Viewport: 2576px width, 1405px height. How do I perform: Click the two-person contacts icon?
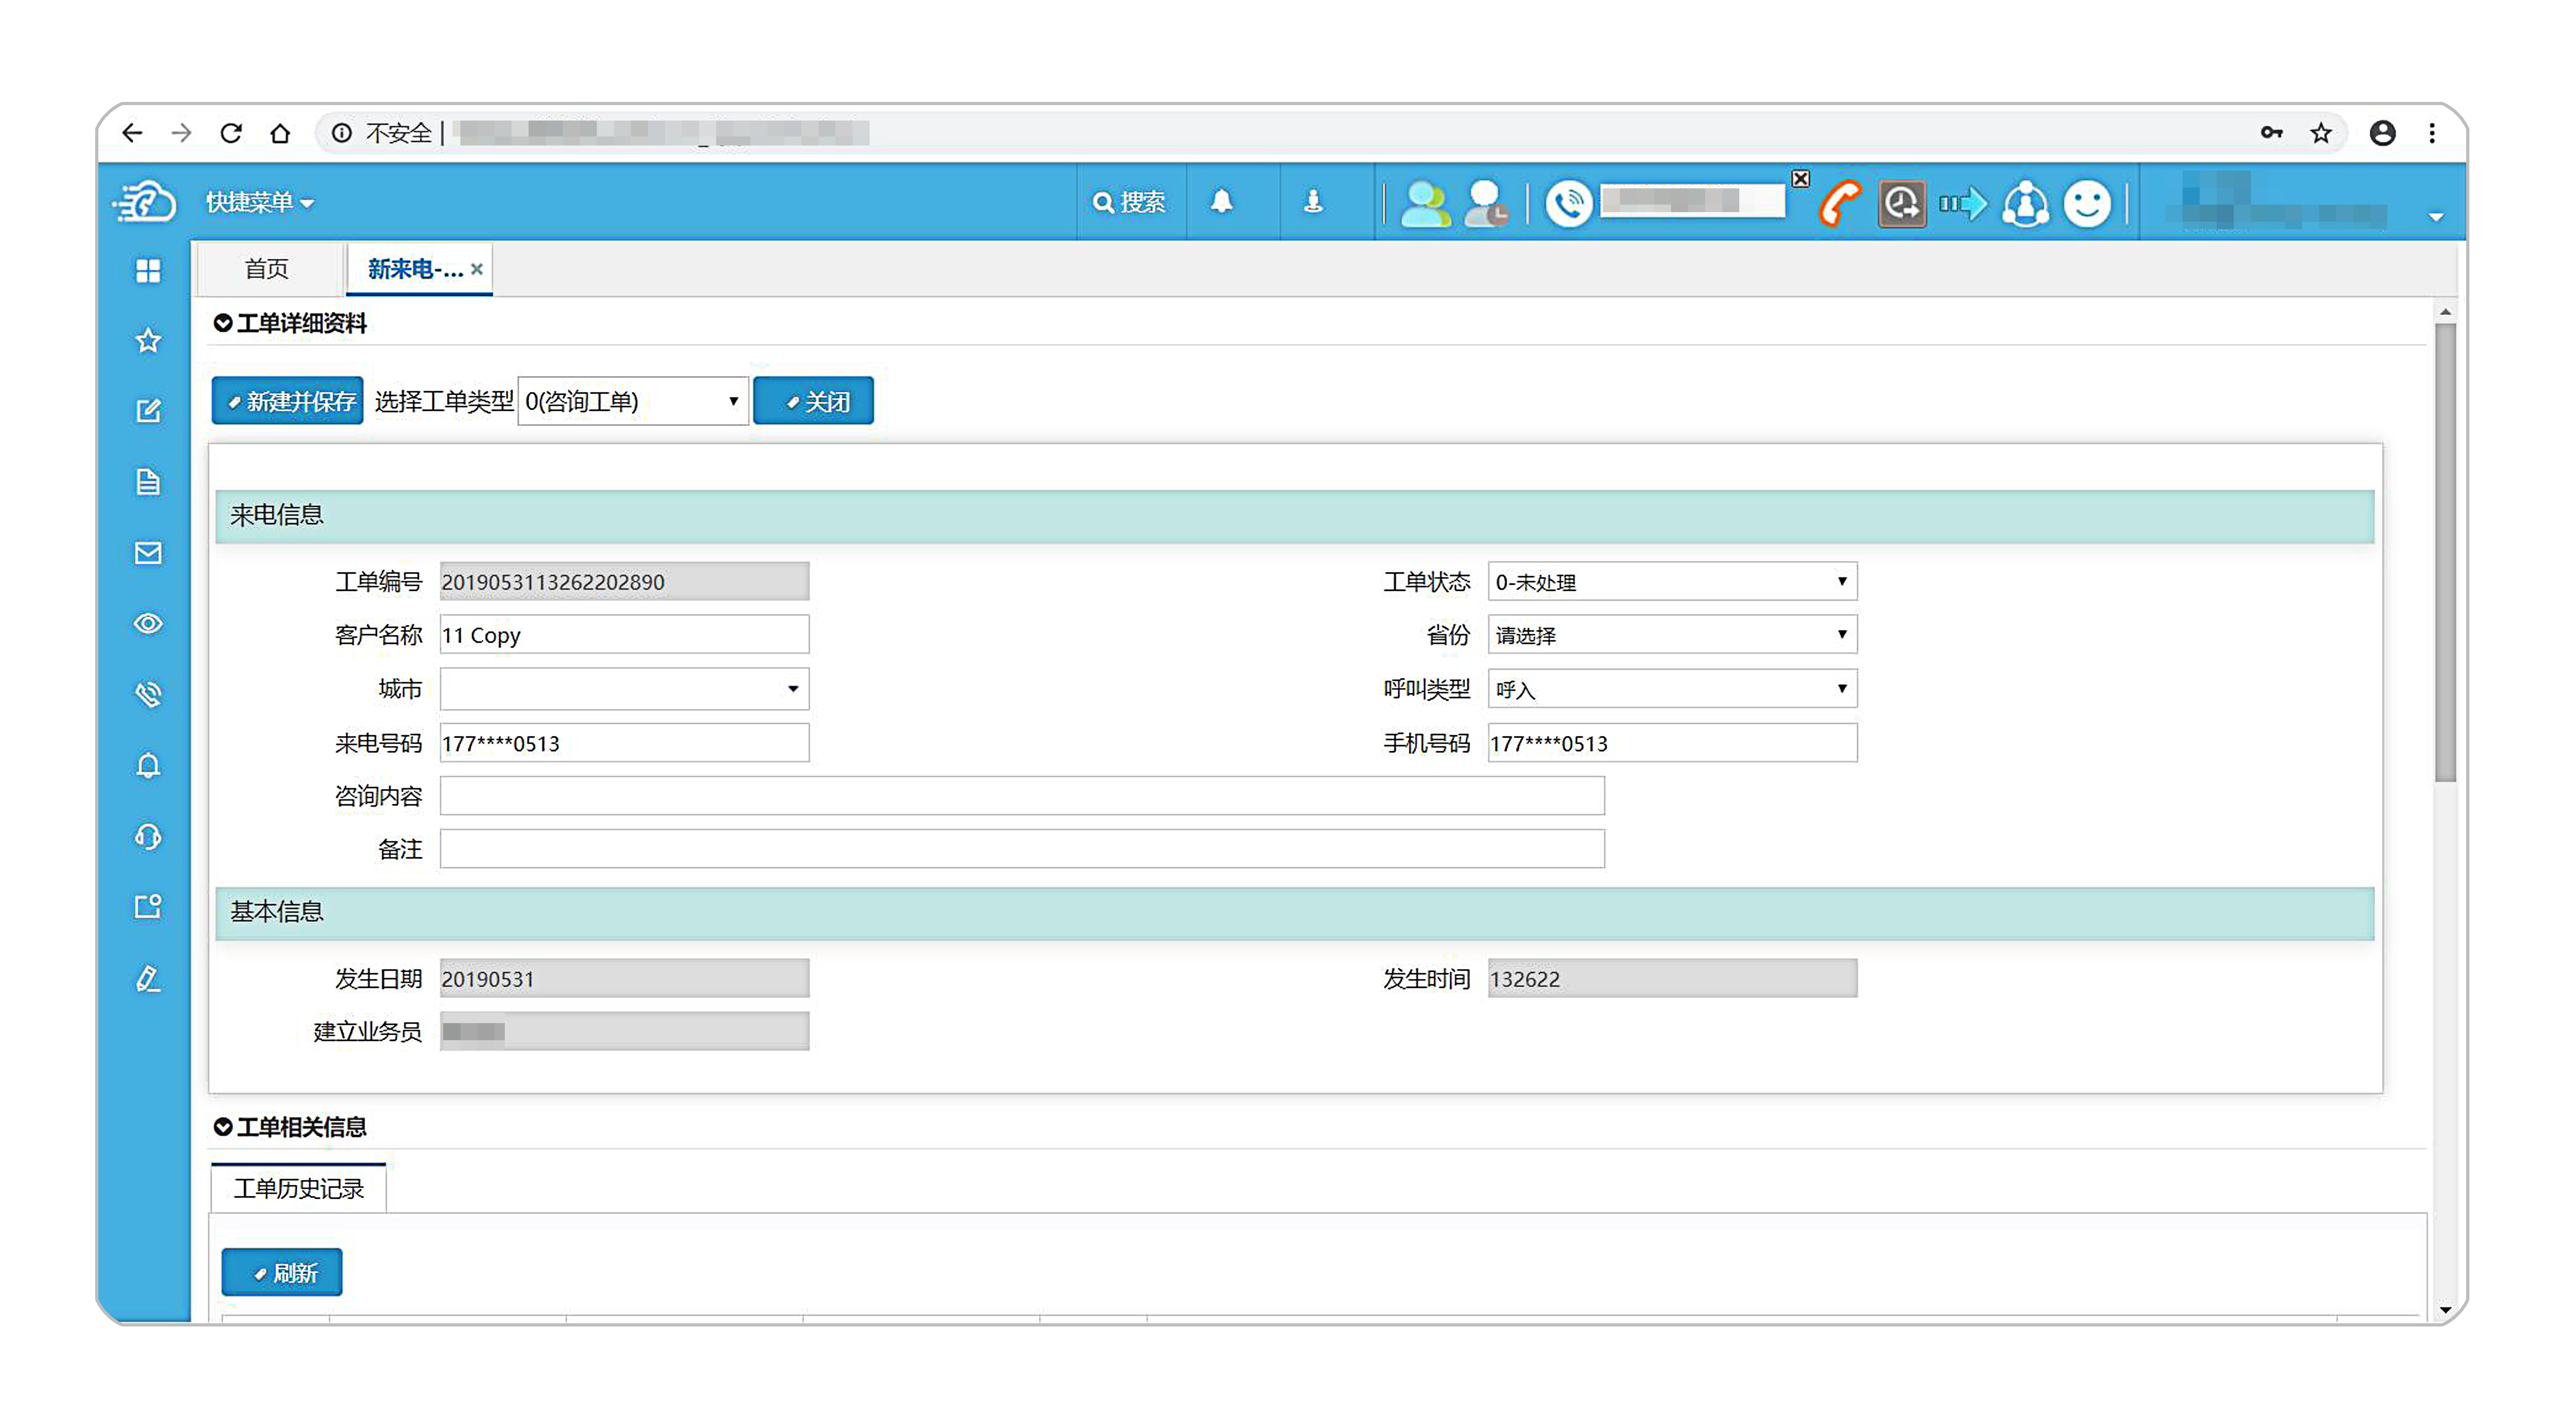point(1425,203)
